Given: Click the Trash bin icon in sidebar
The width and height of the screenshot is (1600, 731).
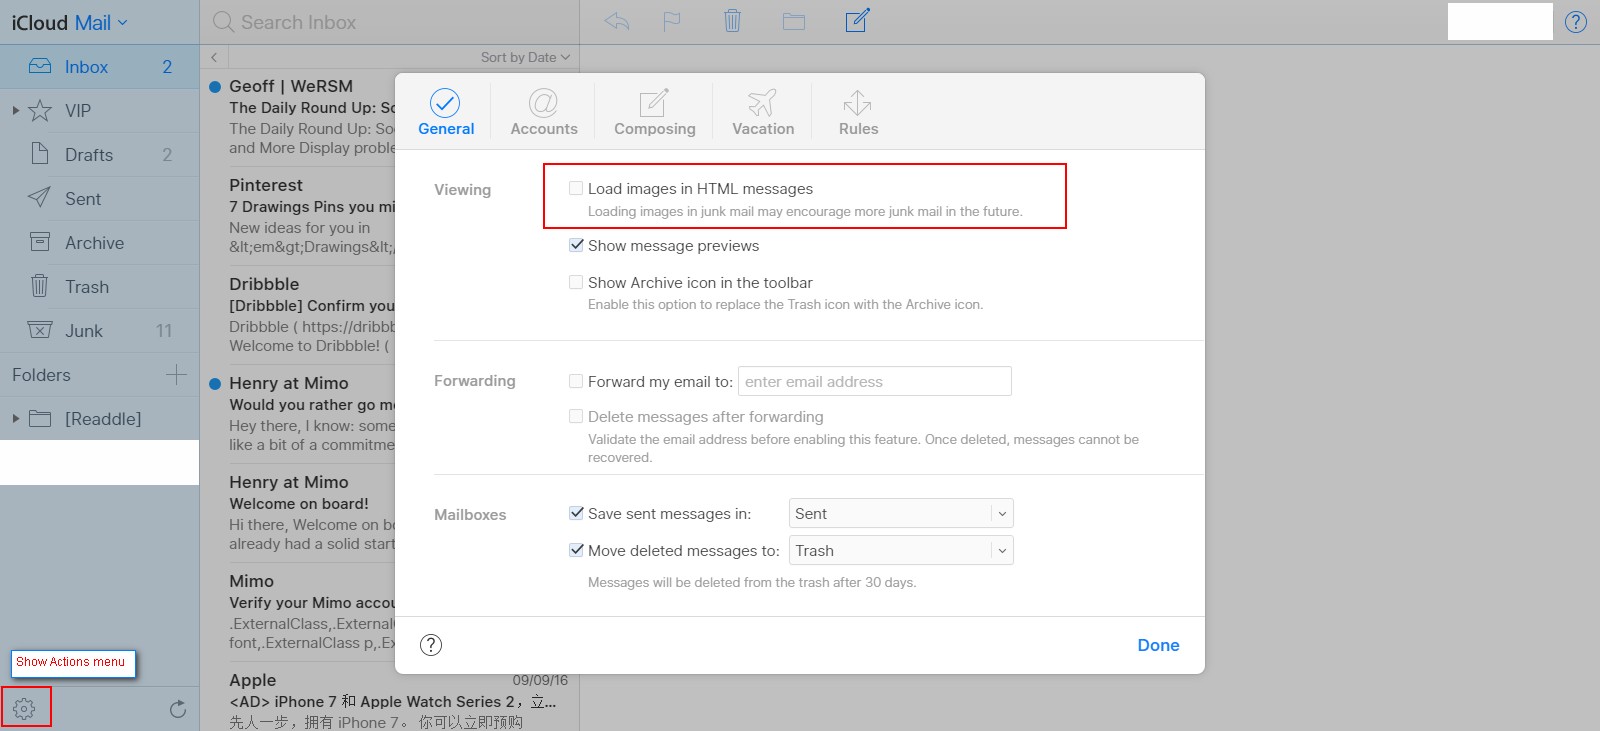Looking at the screenshot, I should (40, 286).
